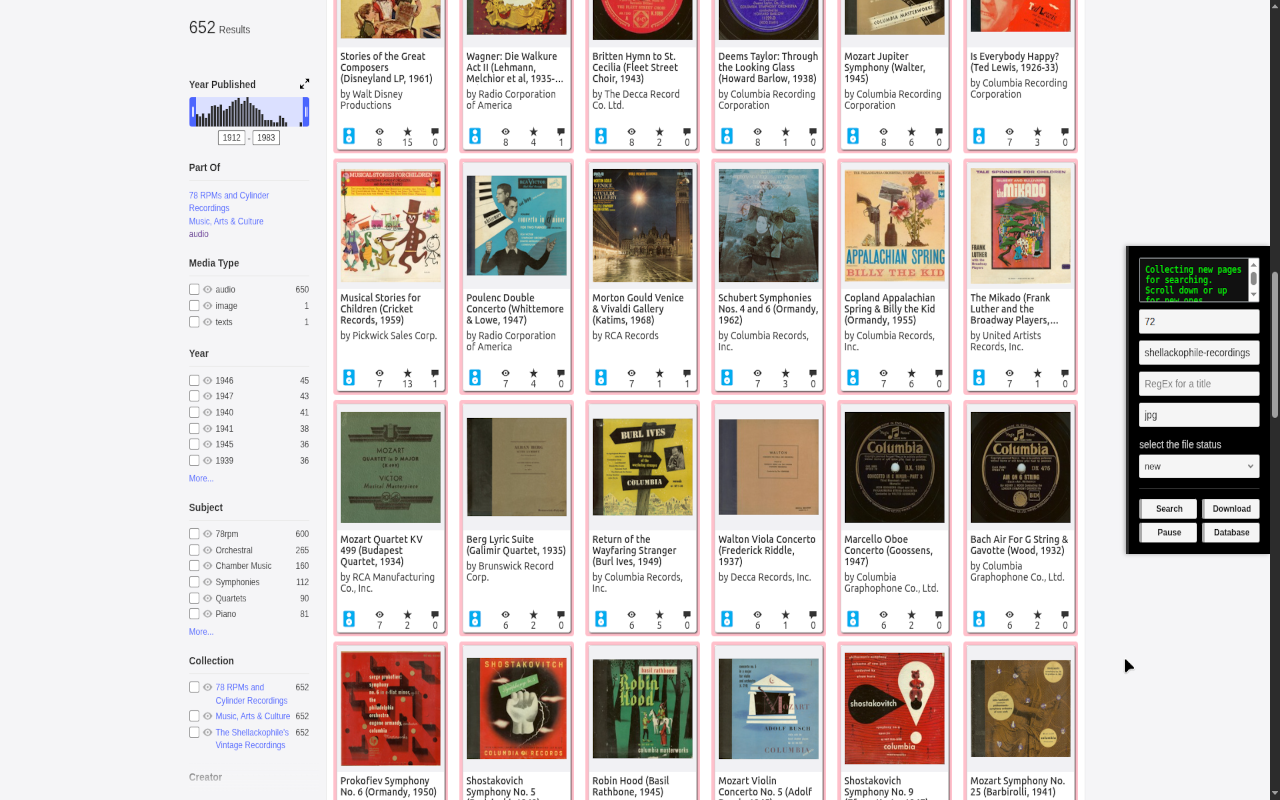Click the page's vertical scrollbar thumb
Viewport: 1280px width, 800px height.
point(1275,345)
